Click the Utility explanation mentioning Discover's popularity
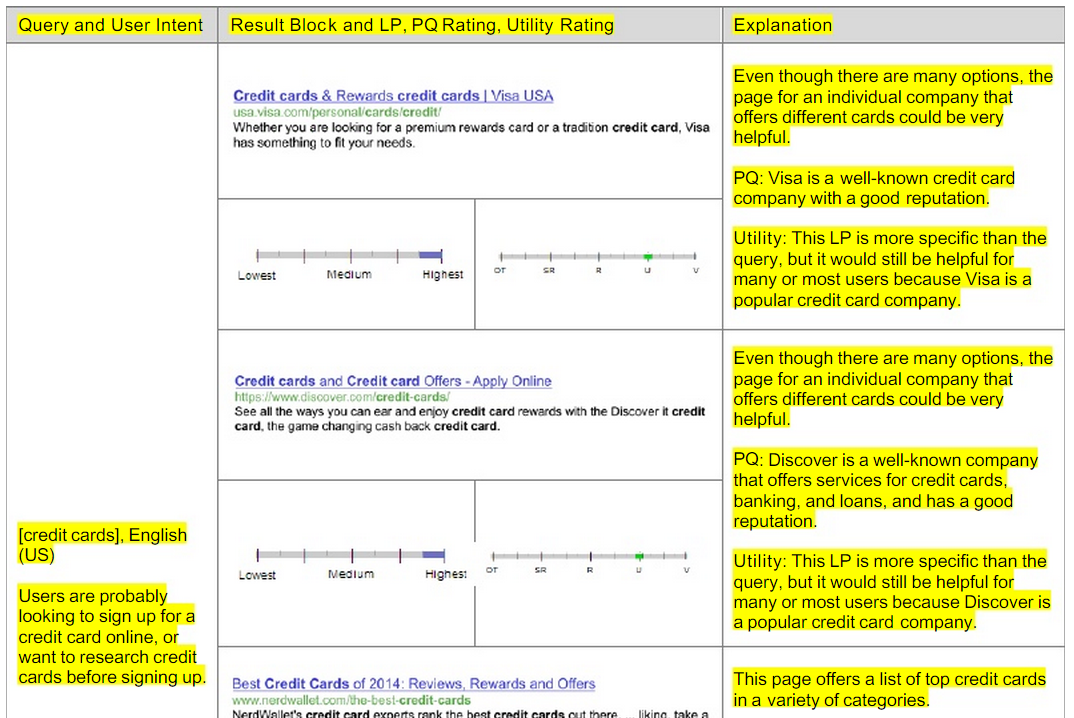Screen dimensions: 1074x718 (892, 591)
